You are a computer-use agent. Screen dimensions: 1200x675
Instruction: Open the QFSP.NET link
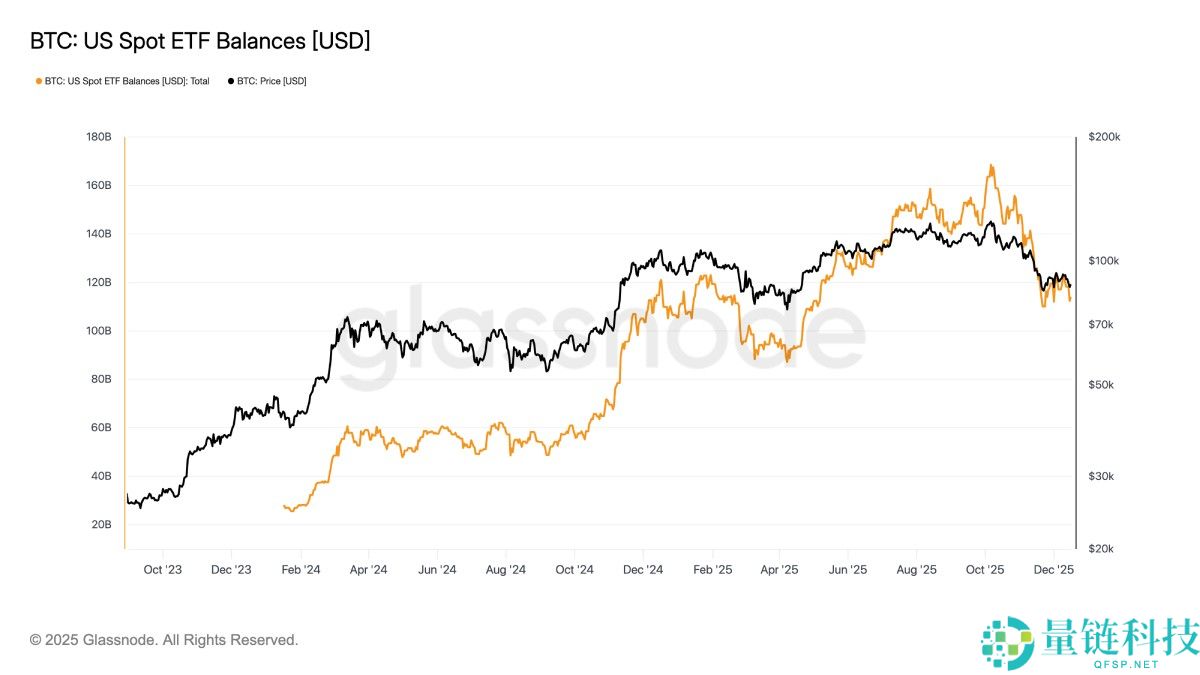(1127, 664)
